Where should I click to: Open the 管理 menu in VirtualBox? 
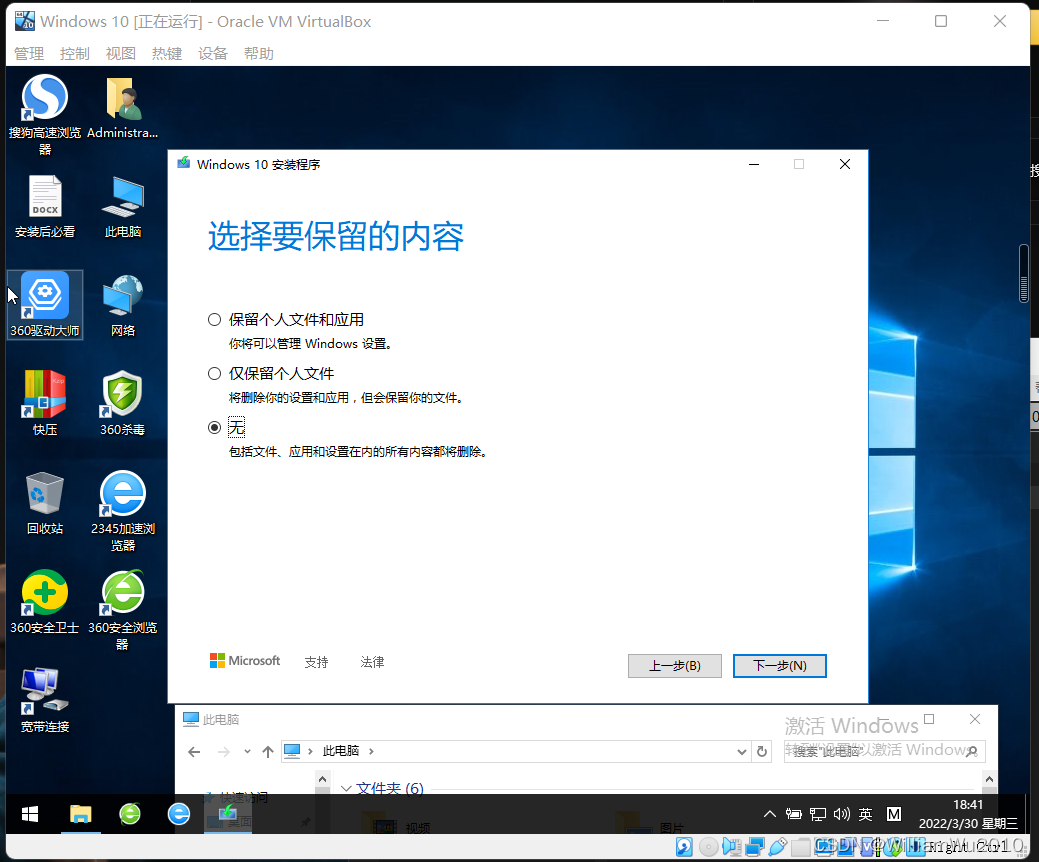pyautogui.click(x=28, y=54)
